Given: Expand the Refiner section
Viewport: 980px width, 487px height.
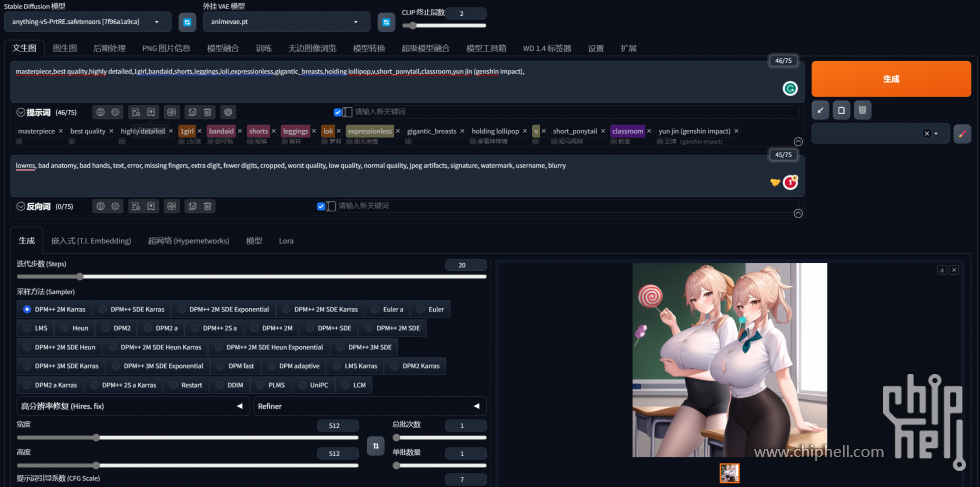Looking at the screenshot, I should tap(369, 406).
